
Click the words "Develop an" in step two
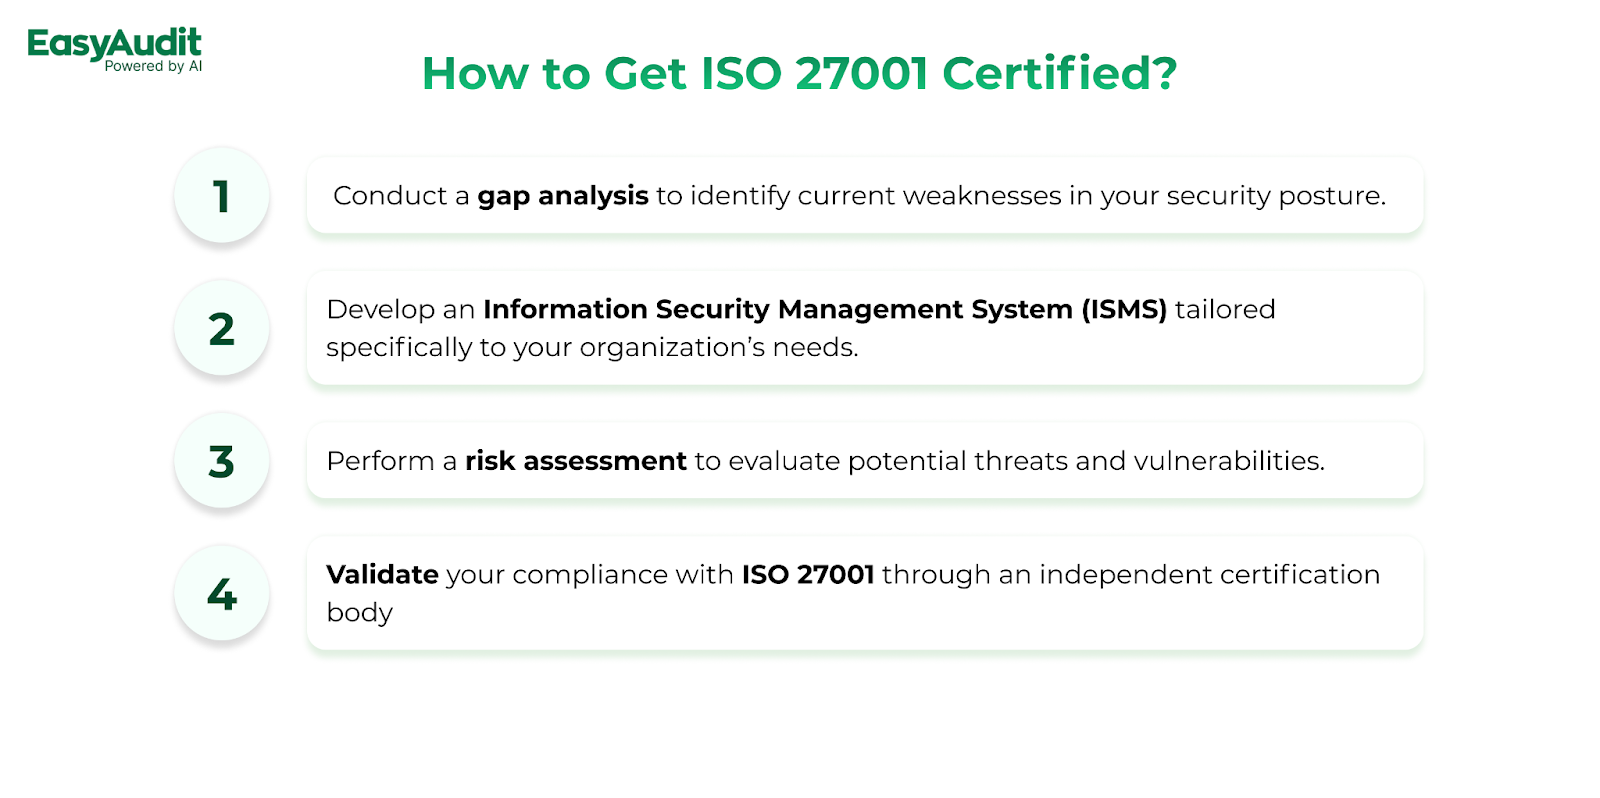tap(400, 310)
